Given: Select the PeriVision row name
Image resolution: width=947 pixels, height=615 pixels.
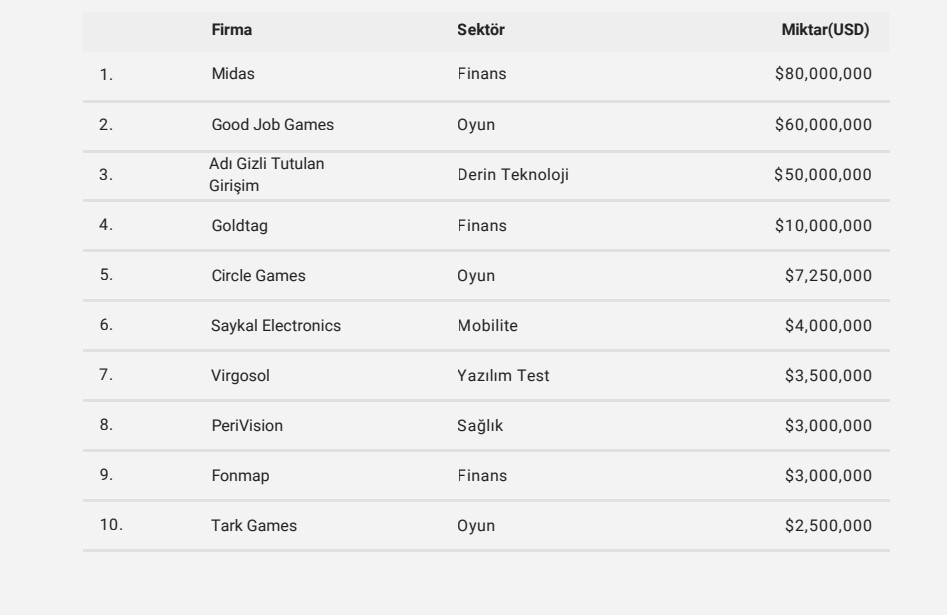Looking at the screenshot, I should point(240,426).
